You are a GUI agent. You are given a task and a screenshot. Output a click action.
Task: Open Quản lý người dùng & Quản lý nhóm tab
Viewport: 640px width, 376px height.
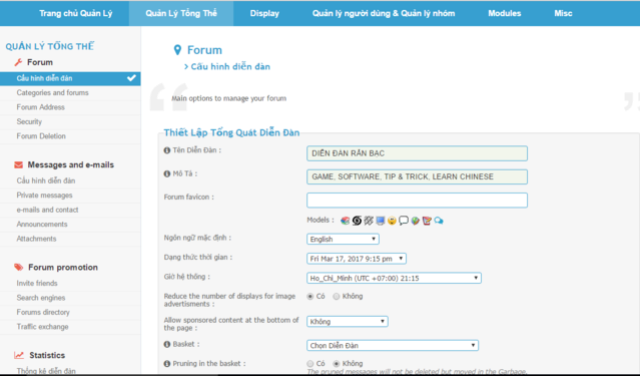pos(384,13)
